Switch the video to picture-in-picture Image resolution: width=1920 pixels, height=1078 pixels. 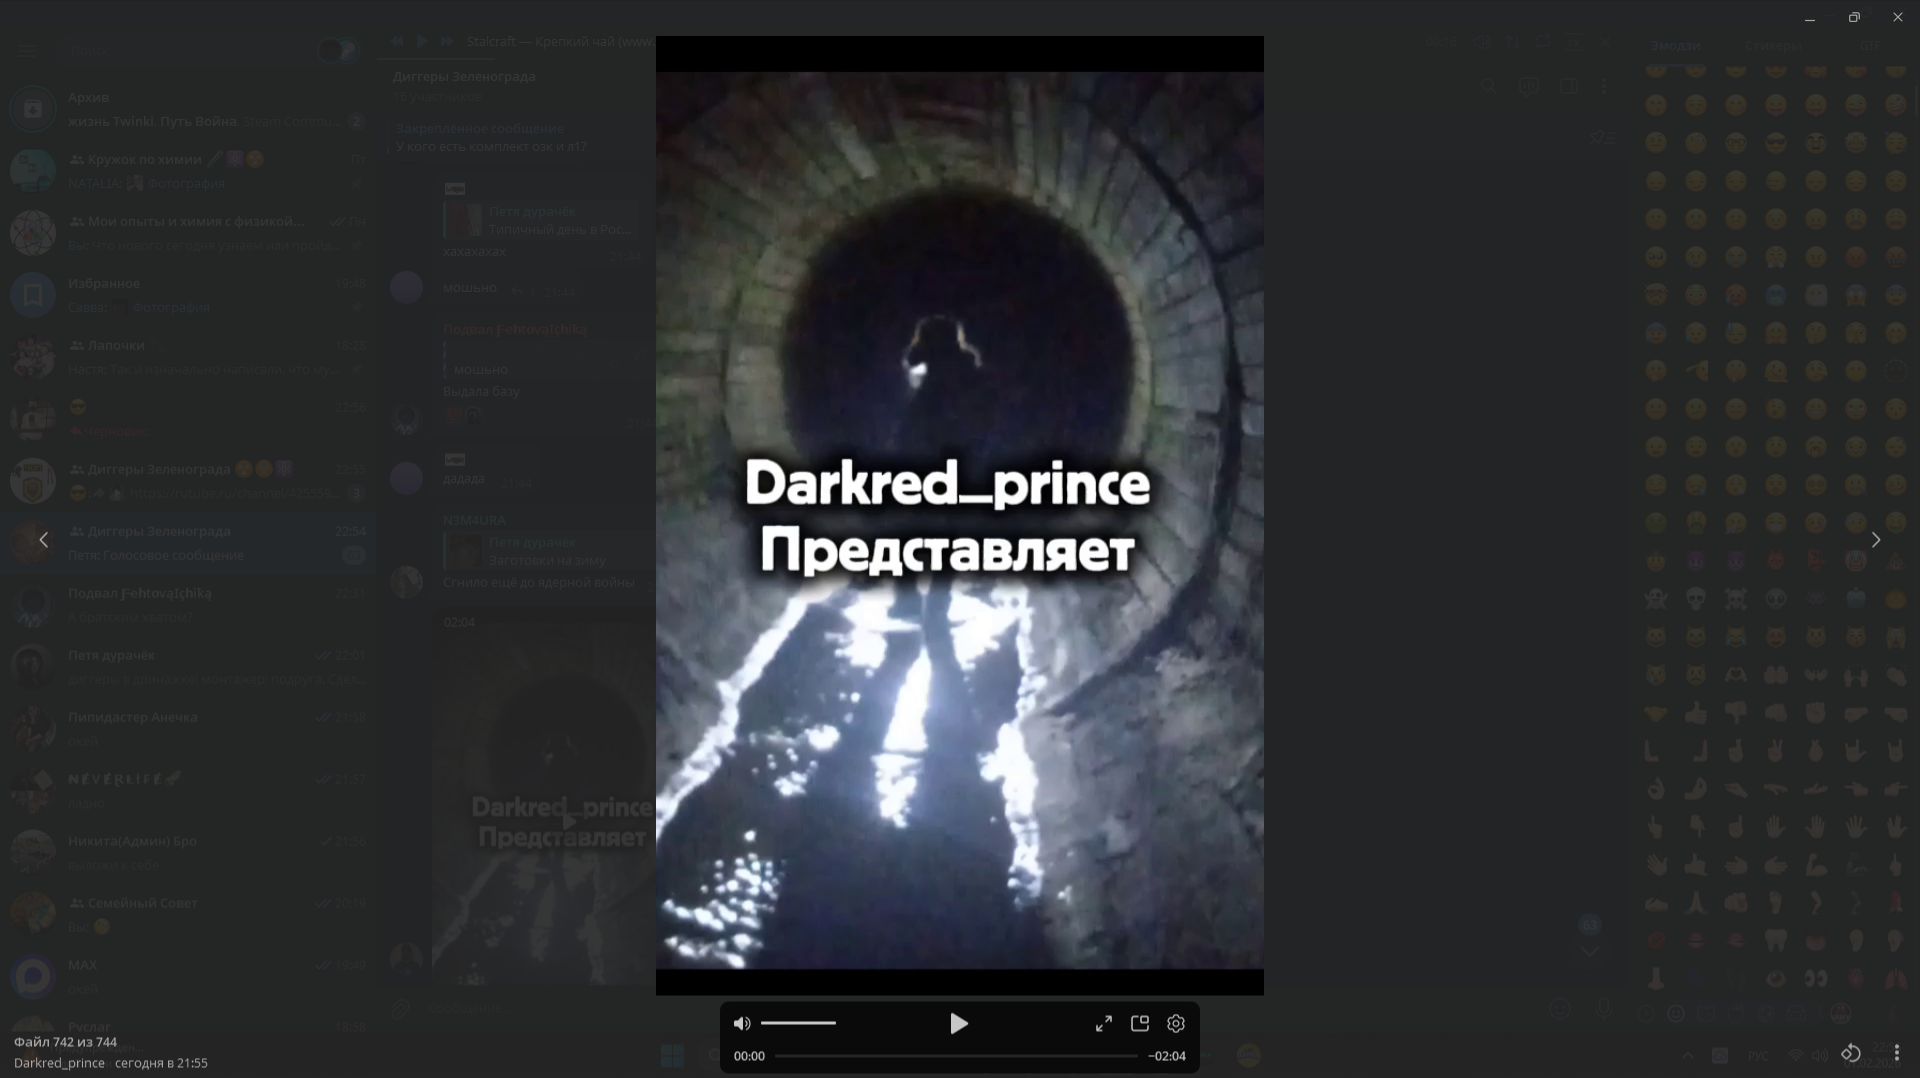1140,1023
